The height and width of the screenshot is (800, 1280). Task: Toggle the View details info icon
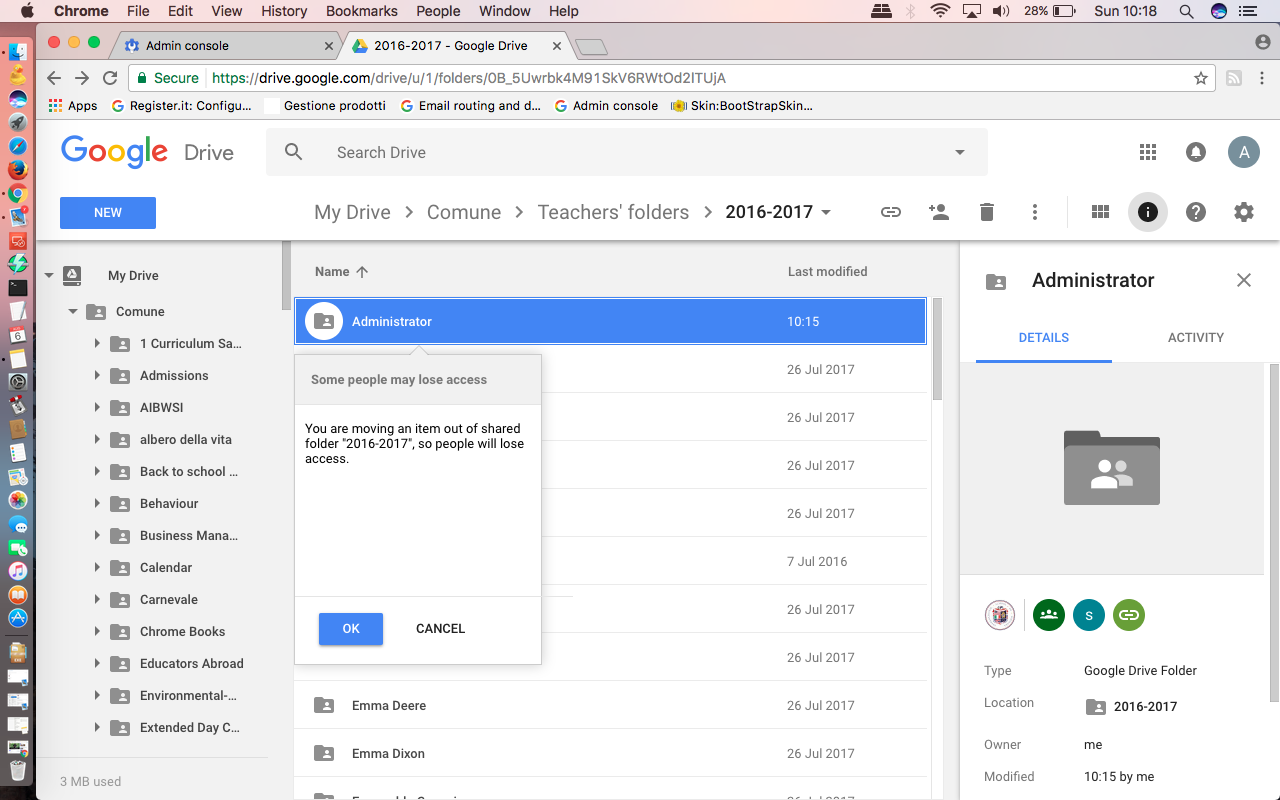(1148, 212)
